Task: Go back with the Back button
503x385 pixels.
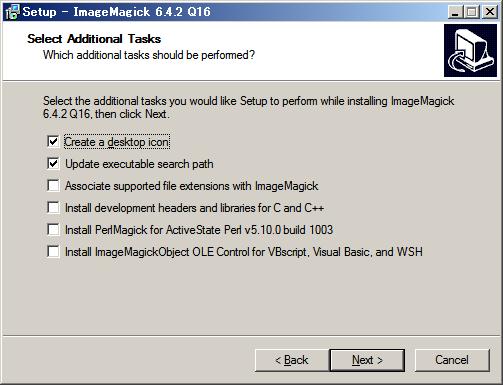Action: coord(292,360)
